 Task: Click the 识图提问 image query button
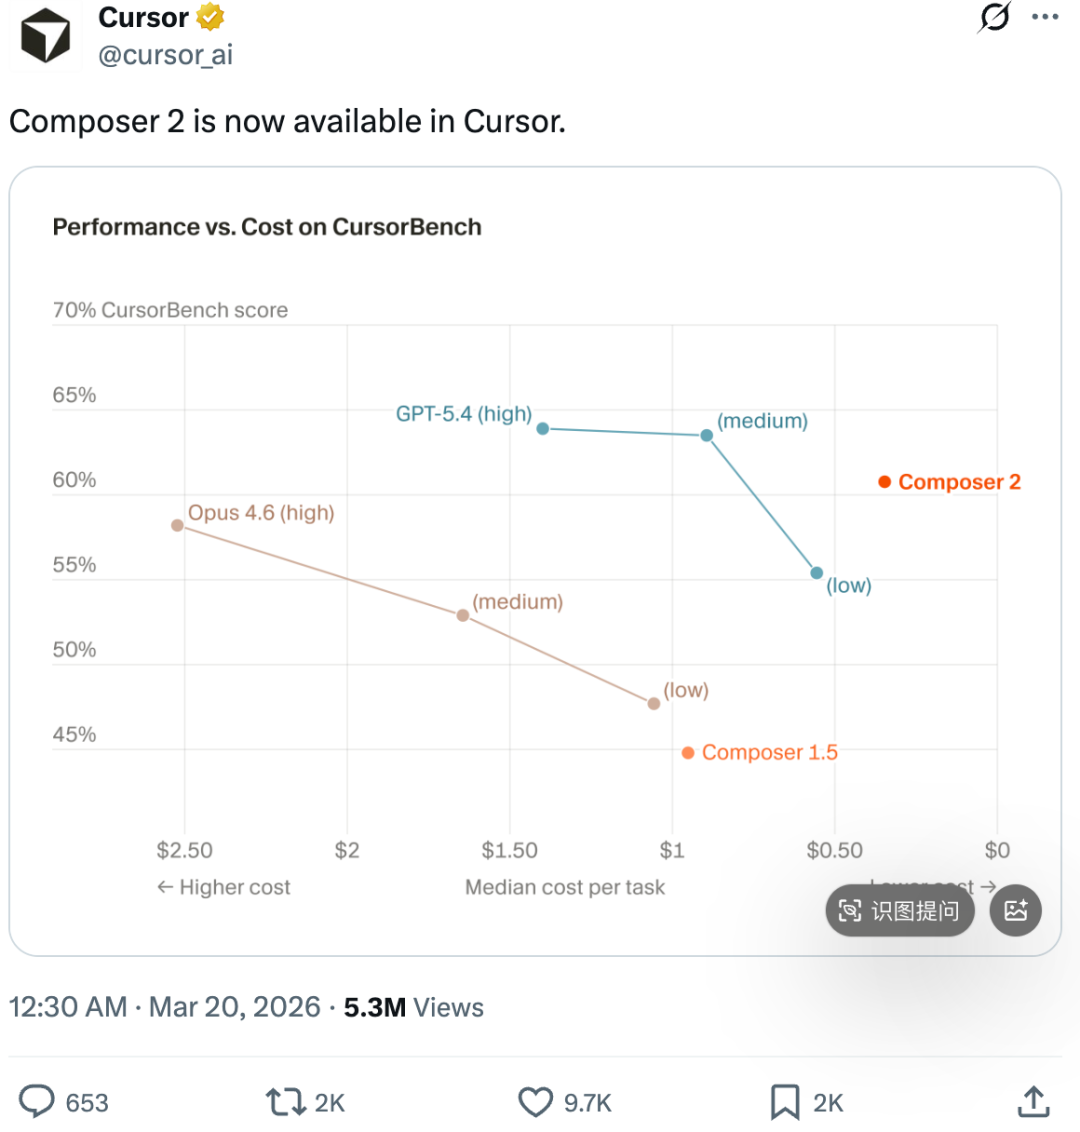click(x=899, y=910)
